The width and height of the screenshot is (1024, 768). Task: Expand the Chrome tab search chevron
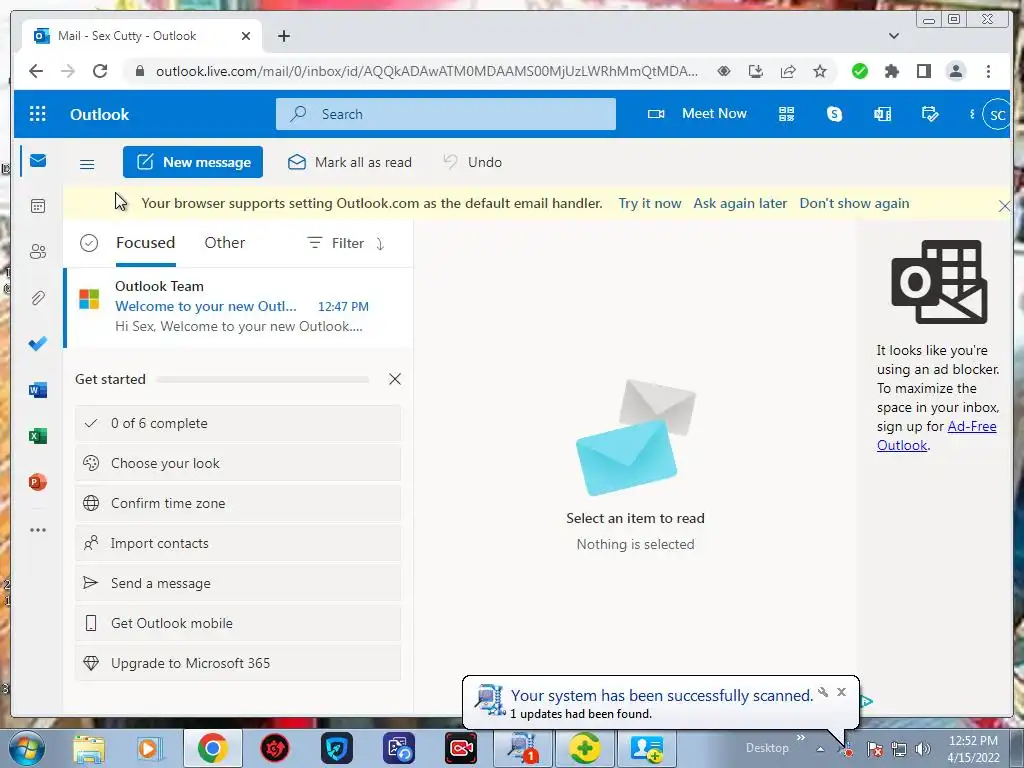893,36
